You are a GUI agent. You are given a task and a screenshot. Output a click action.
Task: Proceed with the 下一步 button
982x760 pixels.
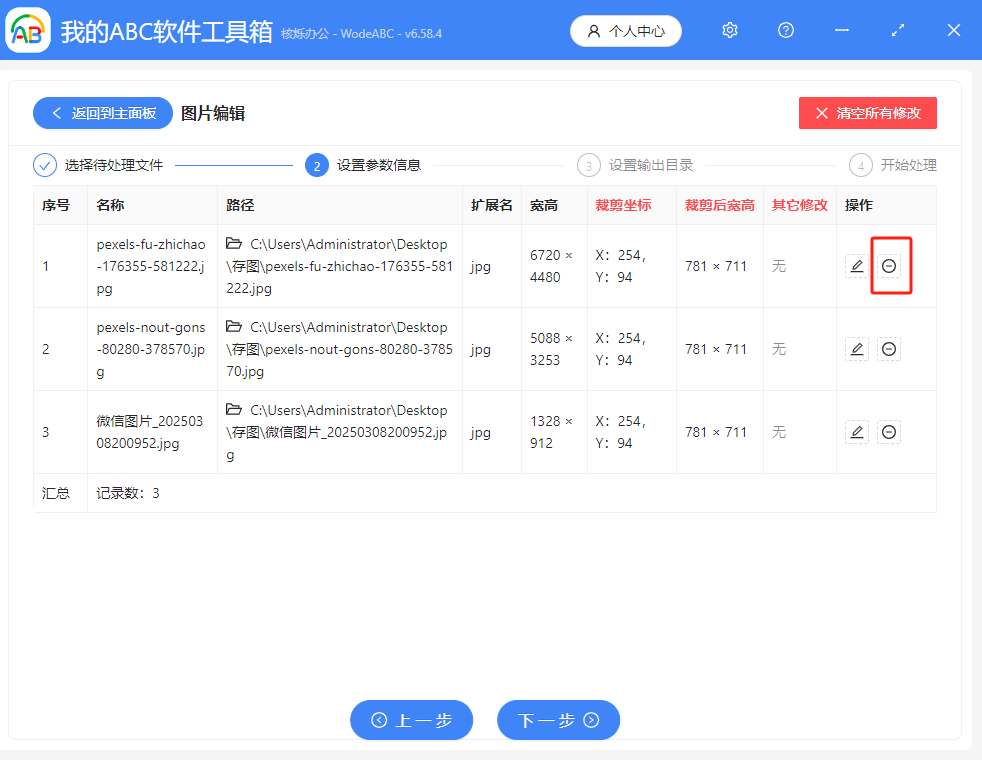(x=558, y=719)
